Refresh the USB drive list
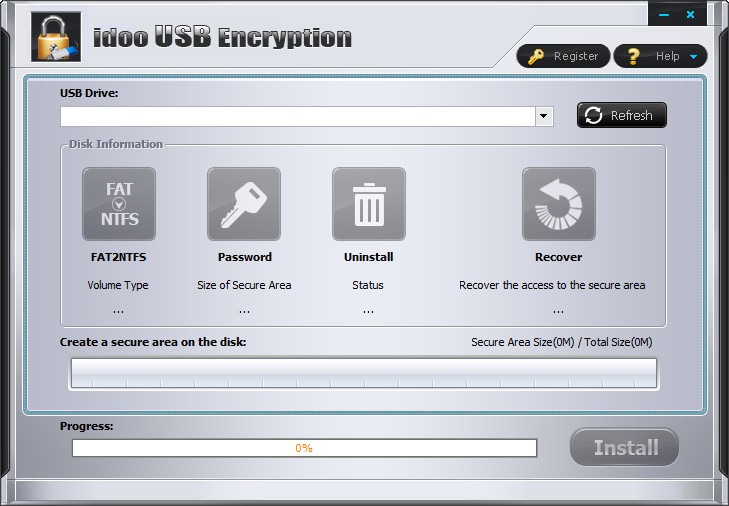This screenshot has height=506, width=729. click(622, 115)
